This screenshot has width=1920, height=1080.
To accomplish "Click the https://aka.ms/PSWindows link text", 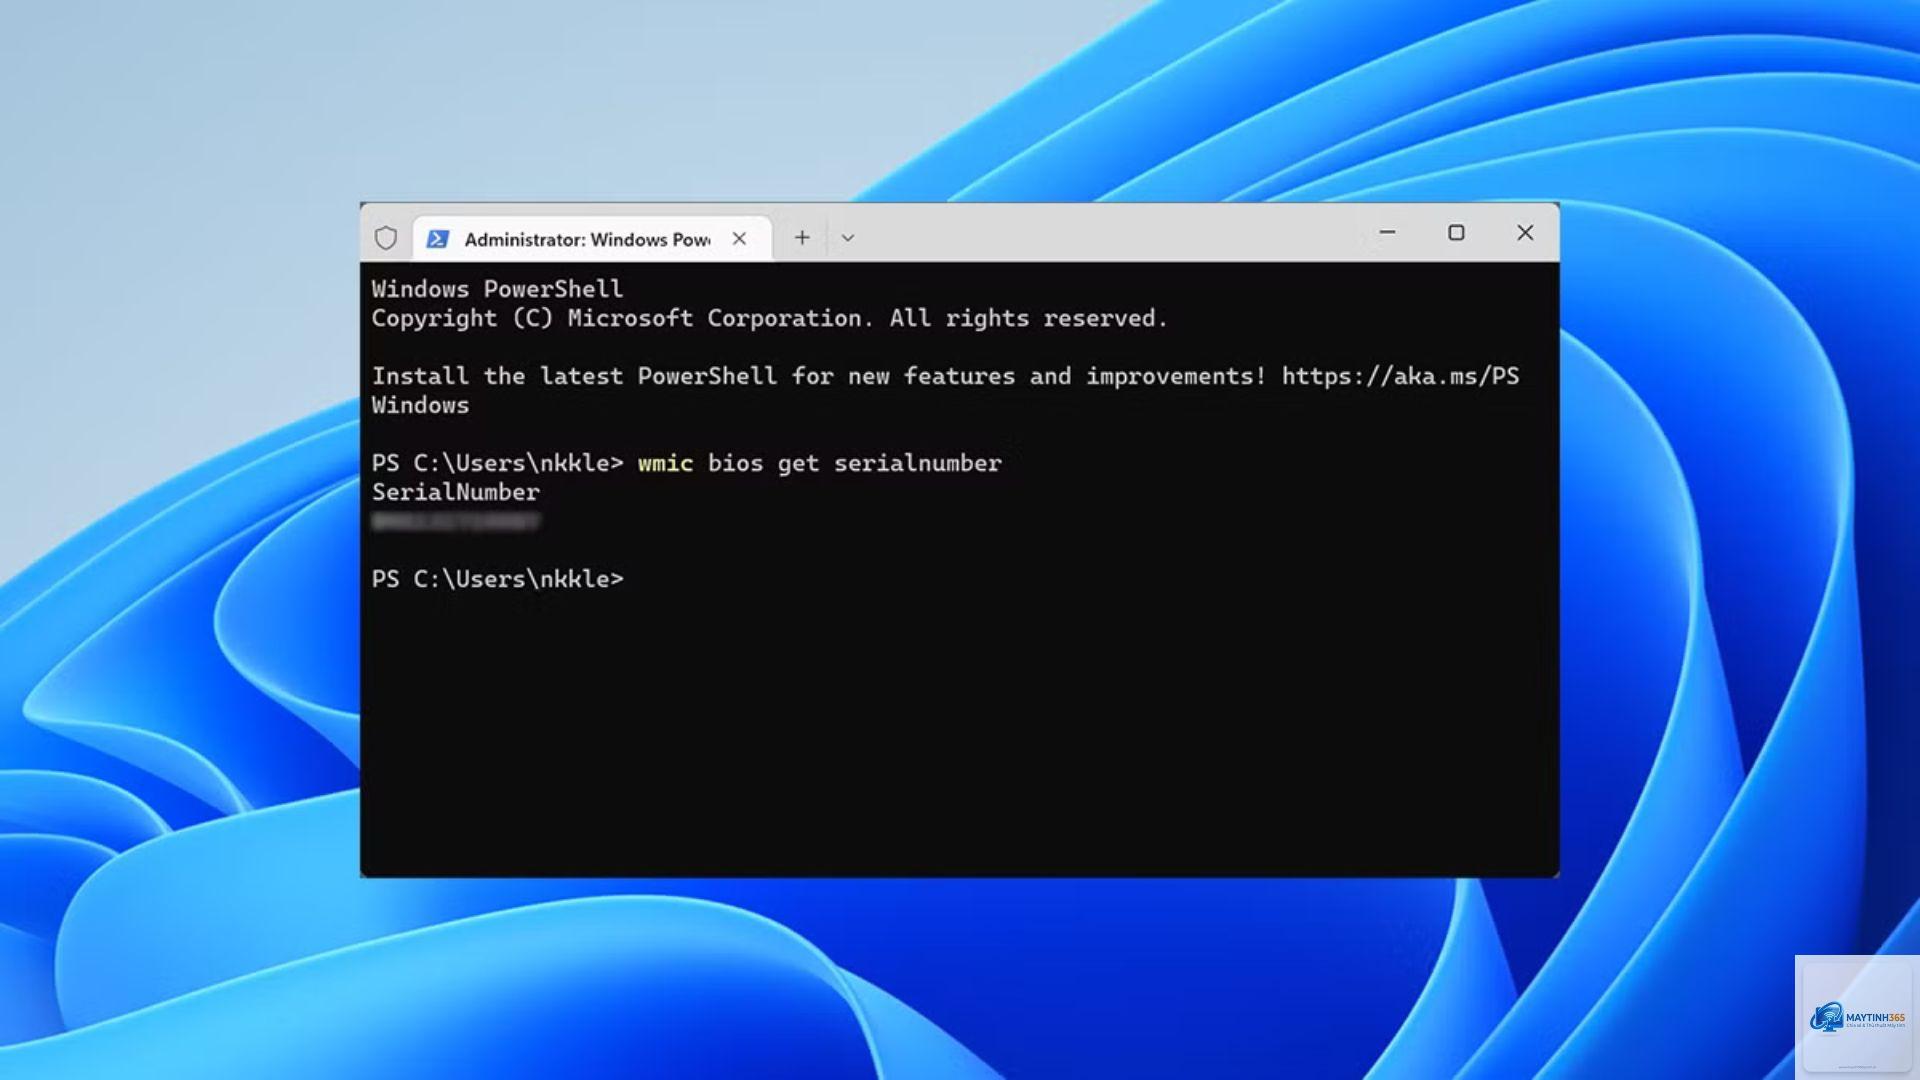I will point(1400,377).
